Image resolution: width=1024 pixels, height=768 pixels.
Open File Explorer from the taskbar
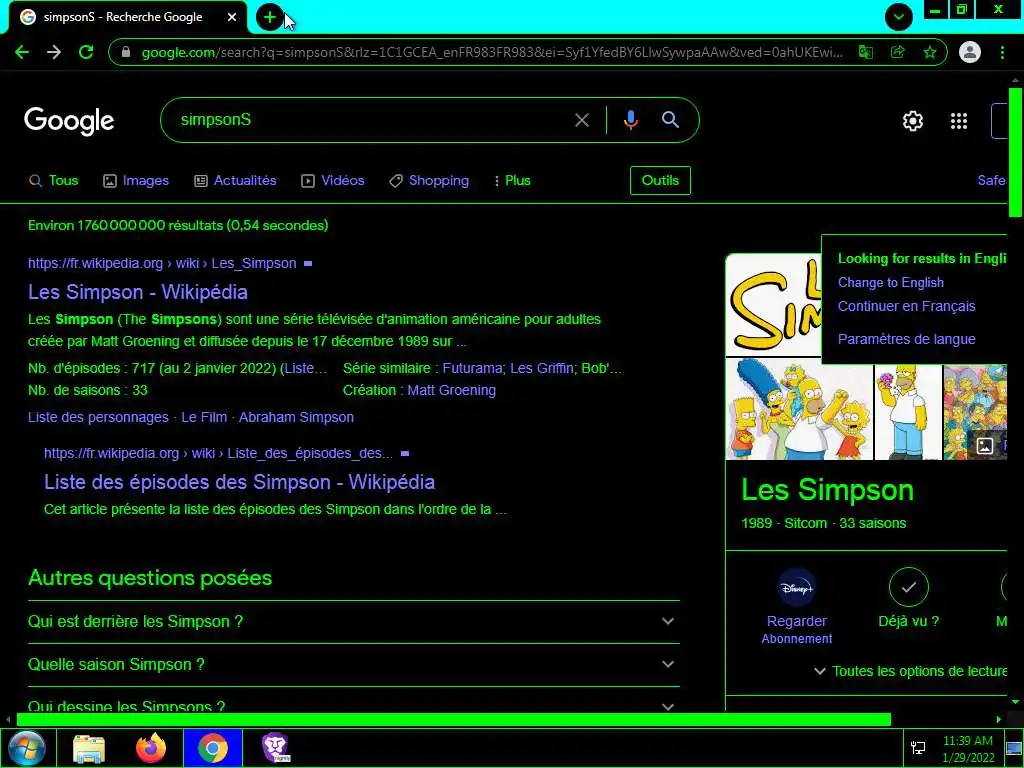pos(89,748)
